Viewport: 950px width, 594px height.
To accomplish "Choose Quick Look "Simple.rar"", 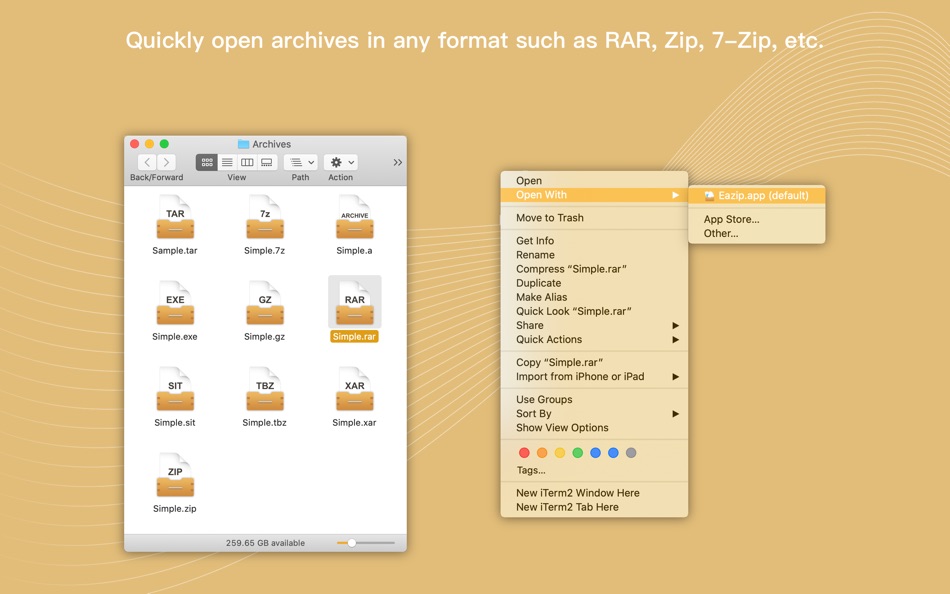I will click(594, 312).
